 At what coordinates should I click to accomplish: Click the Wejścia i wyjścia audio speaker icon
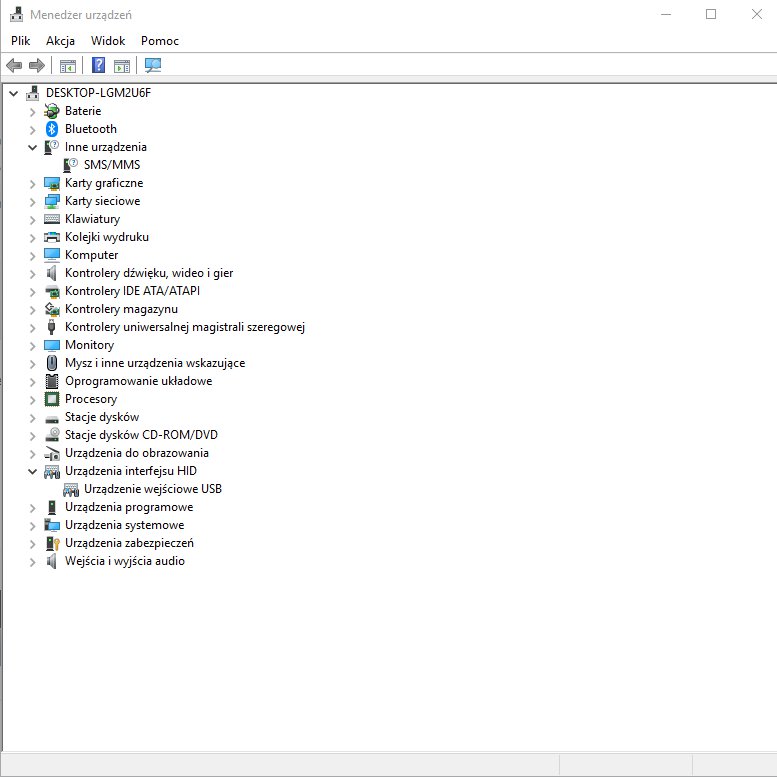pos(51,561)
